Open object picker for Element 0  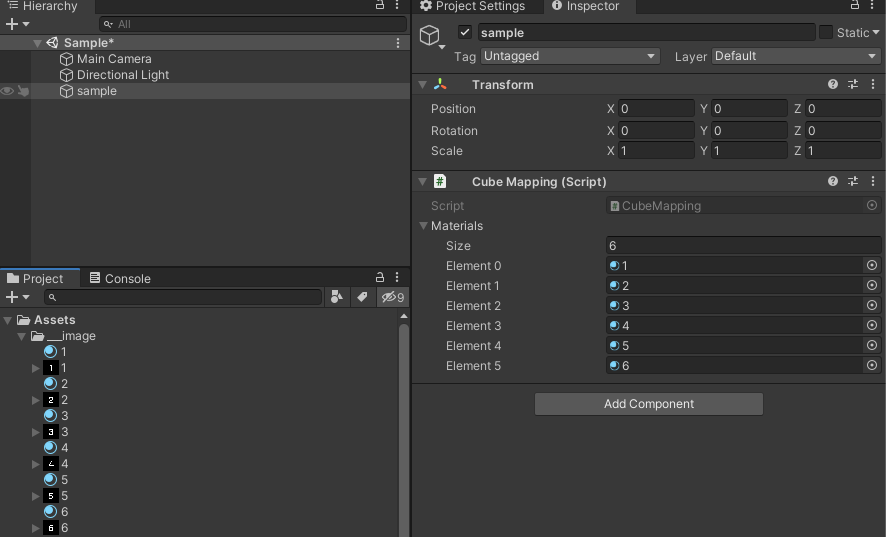click(x=872, y=265)
